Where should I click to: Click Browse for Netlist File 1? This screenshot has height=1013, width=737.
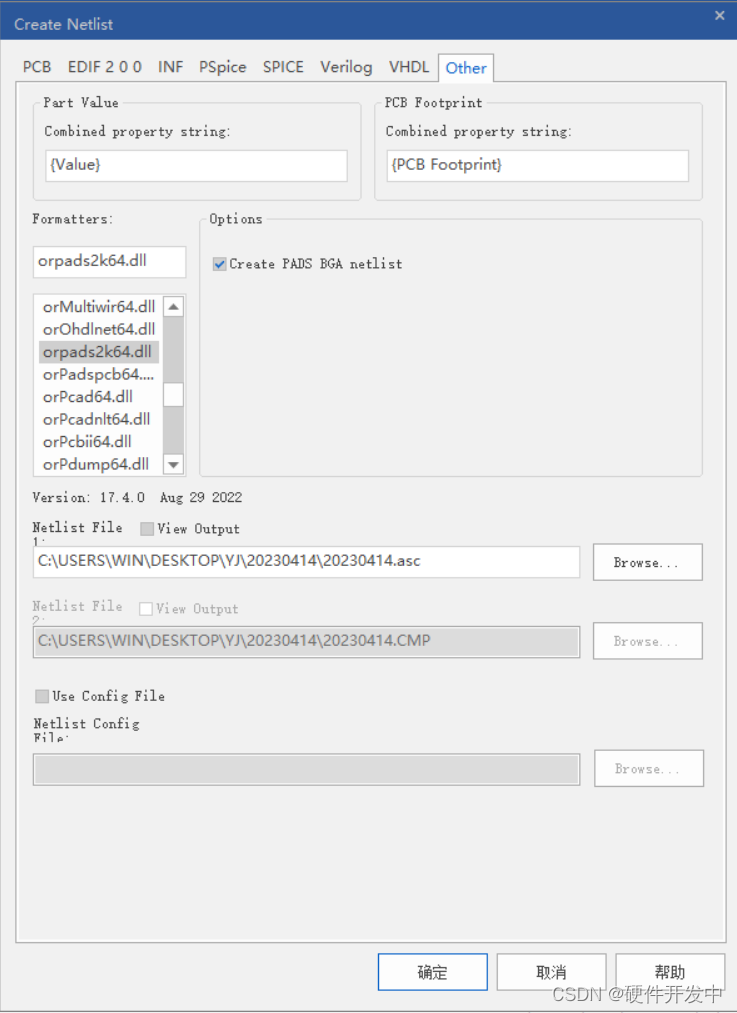(647, 563)
